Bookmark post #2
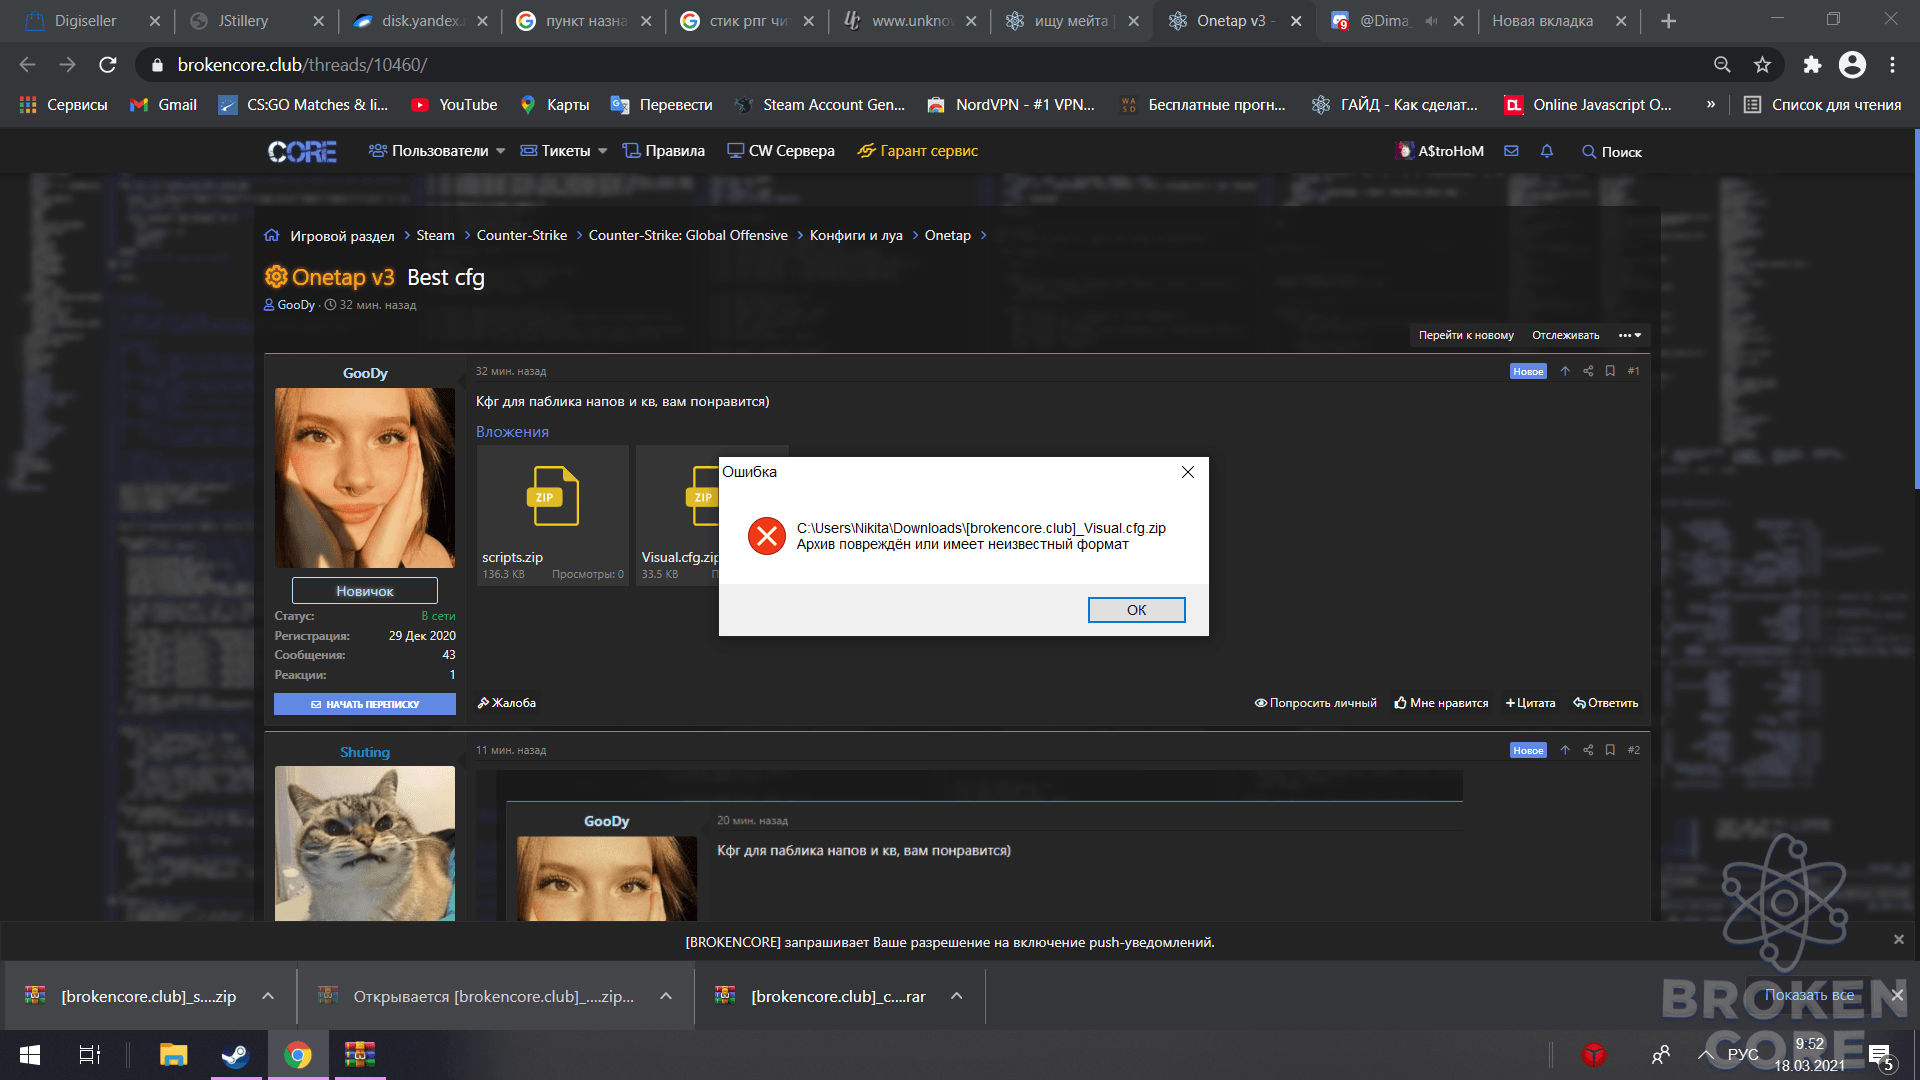The width and height of the screenshot is (1920, 1080). coord(1610,750)
